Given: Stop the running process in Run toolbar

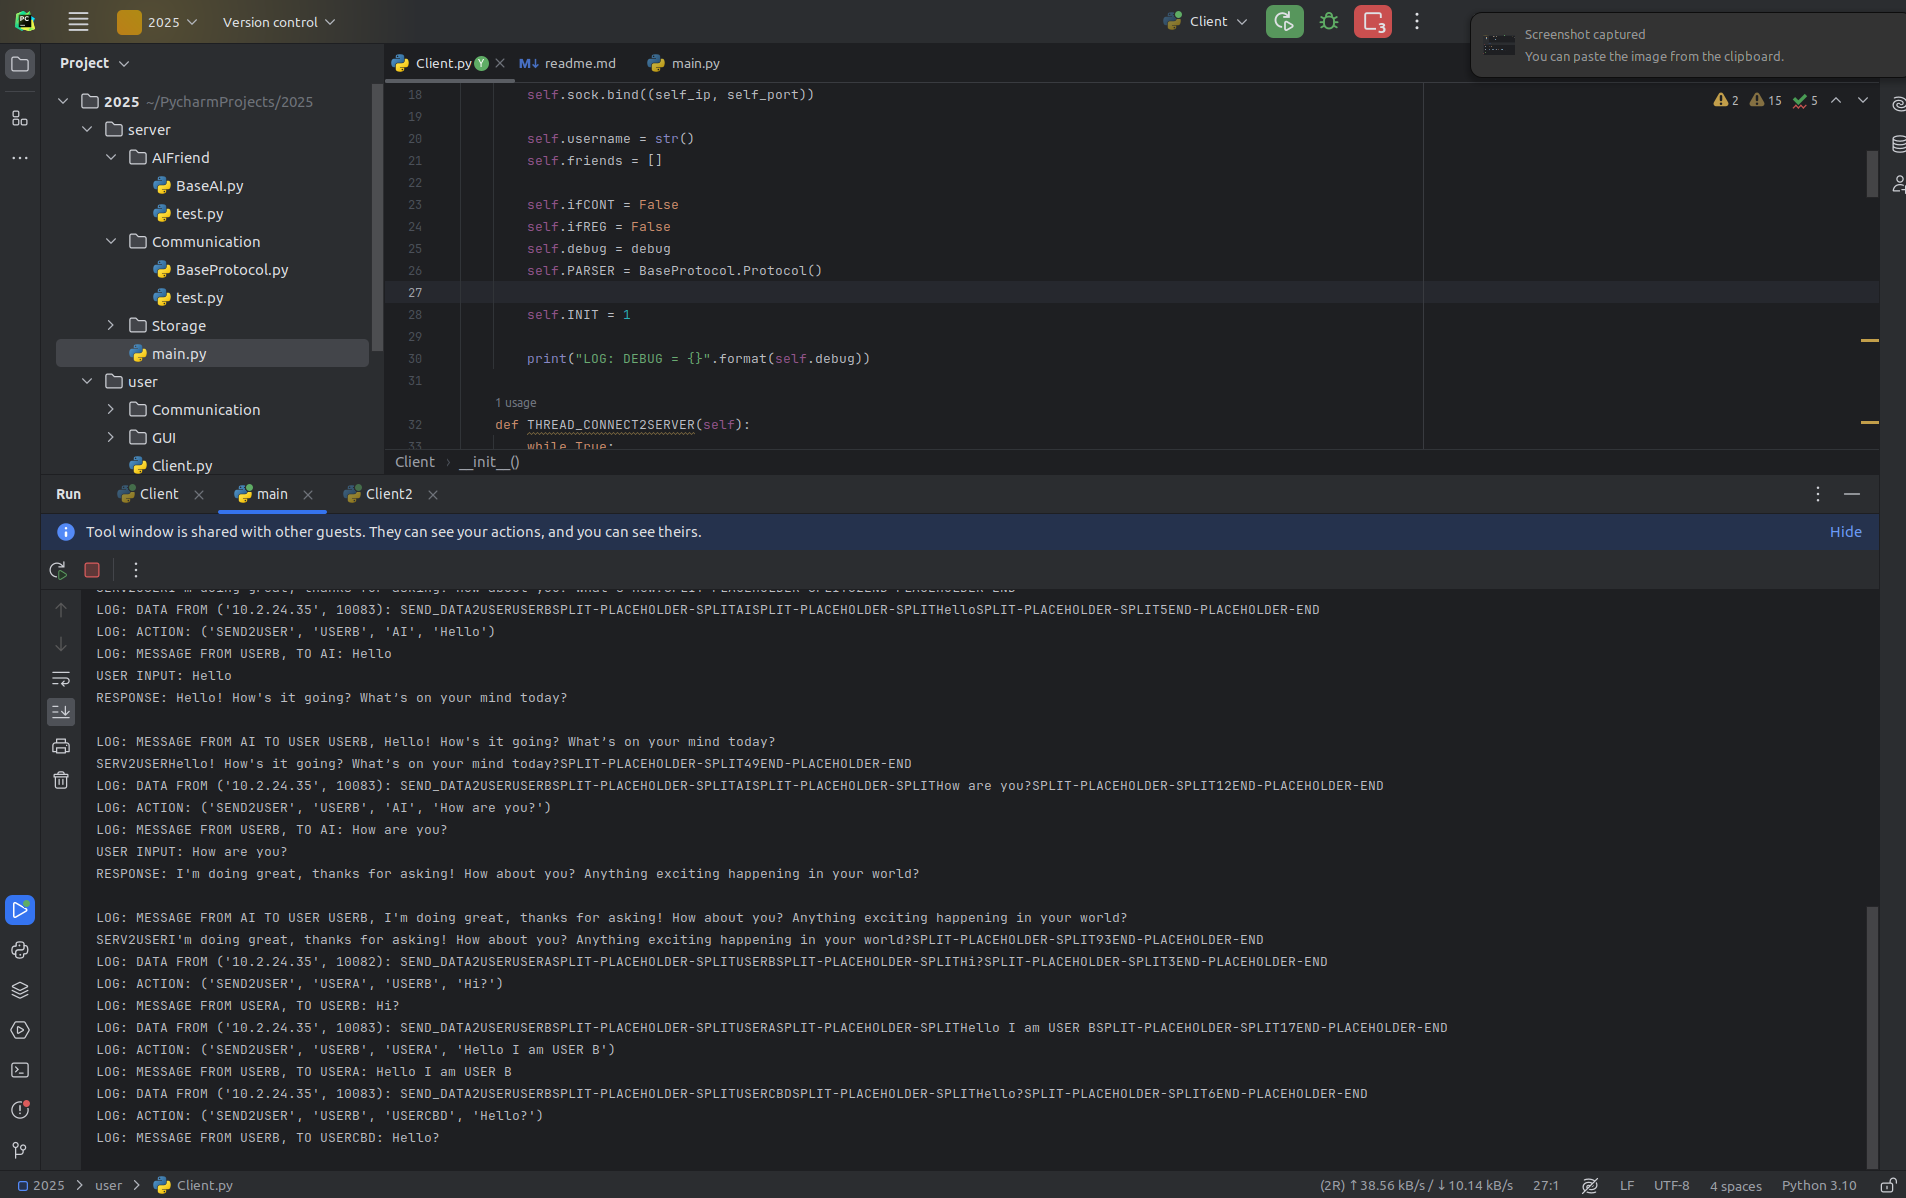Looking at the screenshot, I should (92, 570).
